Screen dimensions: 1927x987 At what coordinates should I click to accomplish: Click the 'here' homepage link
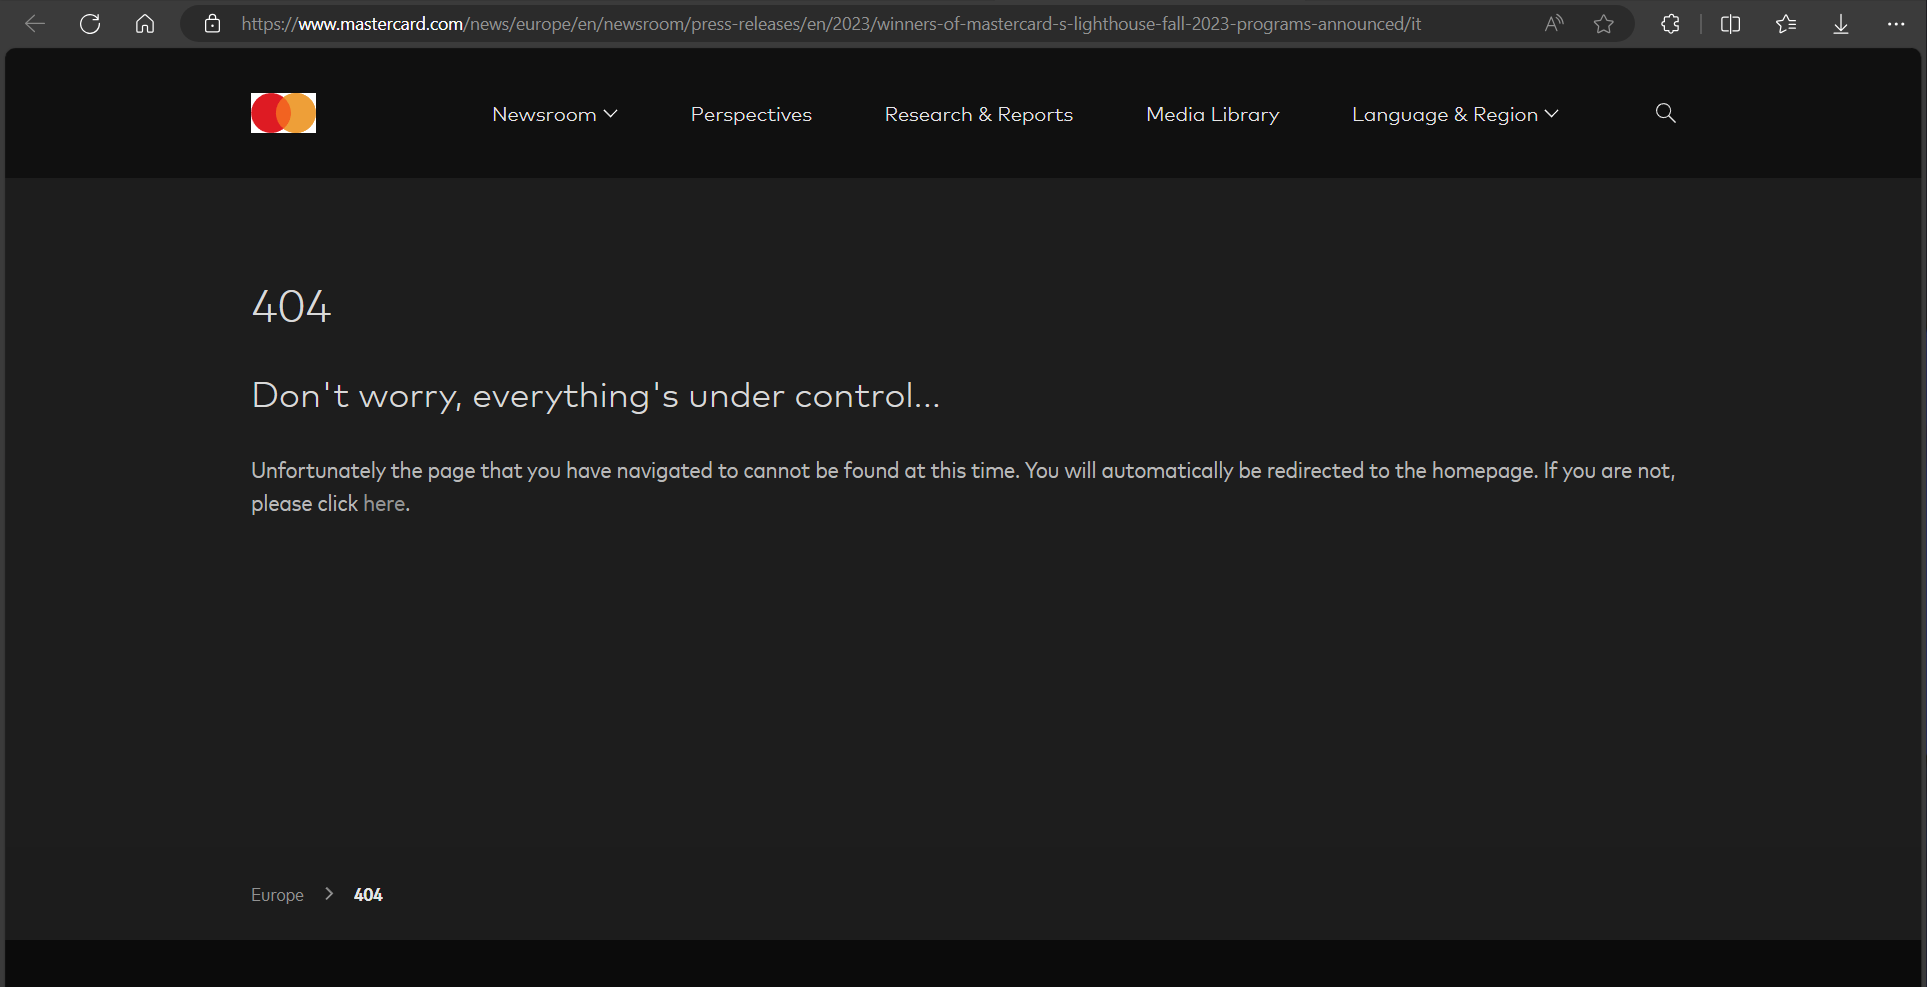384,504
